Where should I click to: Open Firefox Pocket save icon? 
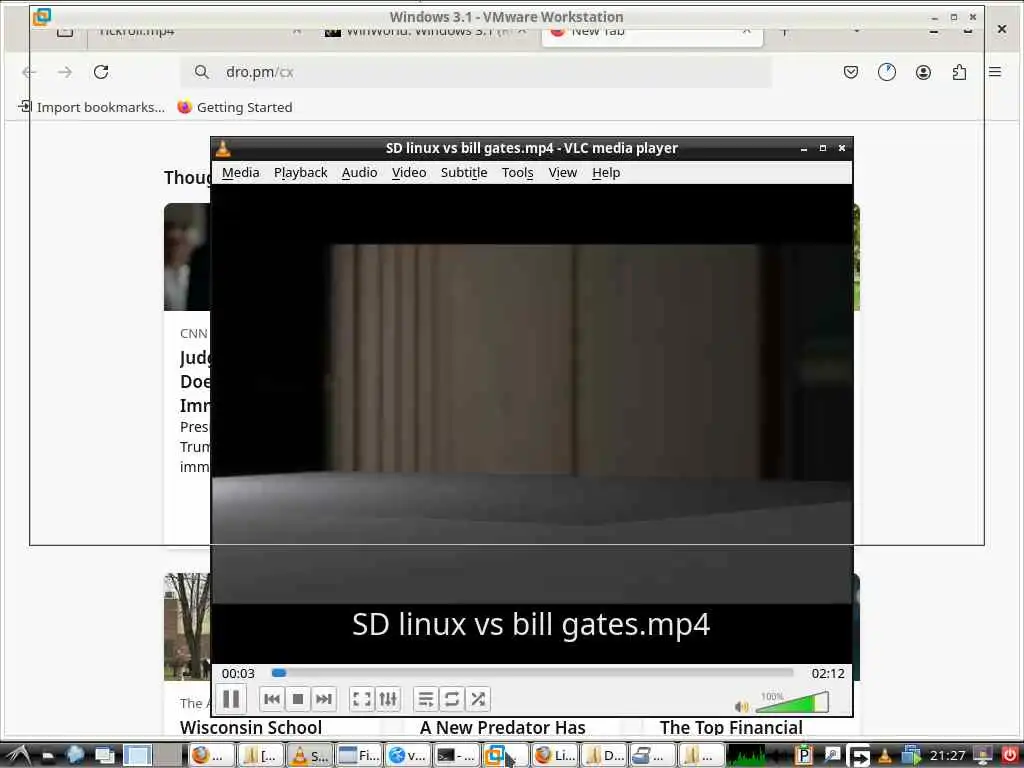point(850,72)
